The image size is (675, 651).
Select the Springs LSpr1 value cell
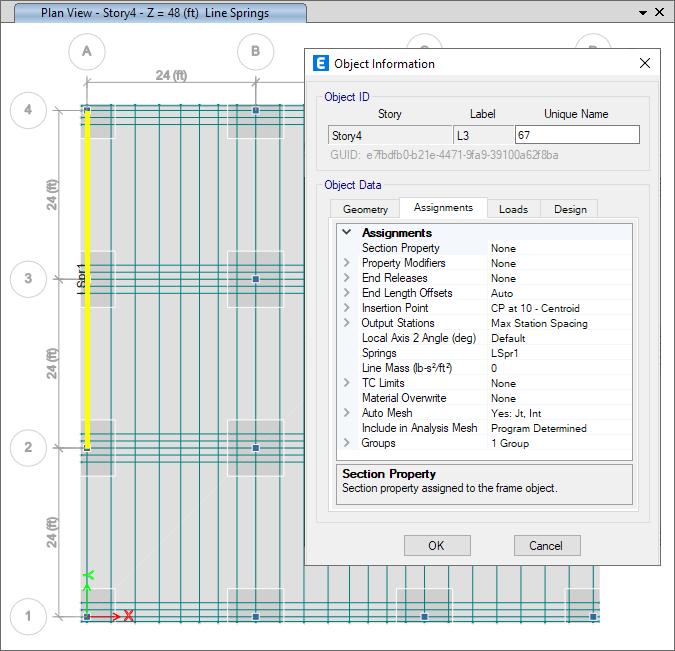pos(559,353)
